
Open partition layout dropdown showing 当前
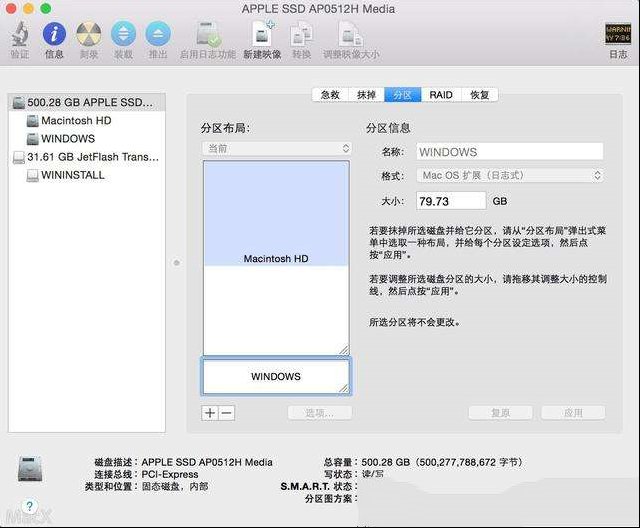tap(277, 148)
